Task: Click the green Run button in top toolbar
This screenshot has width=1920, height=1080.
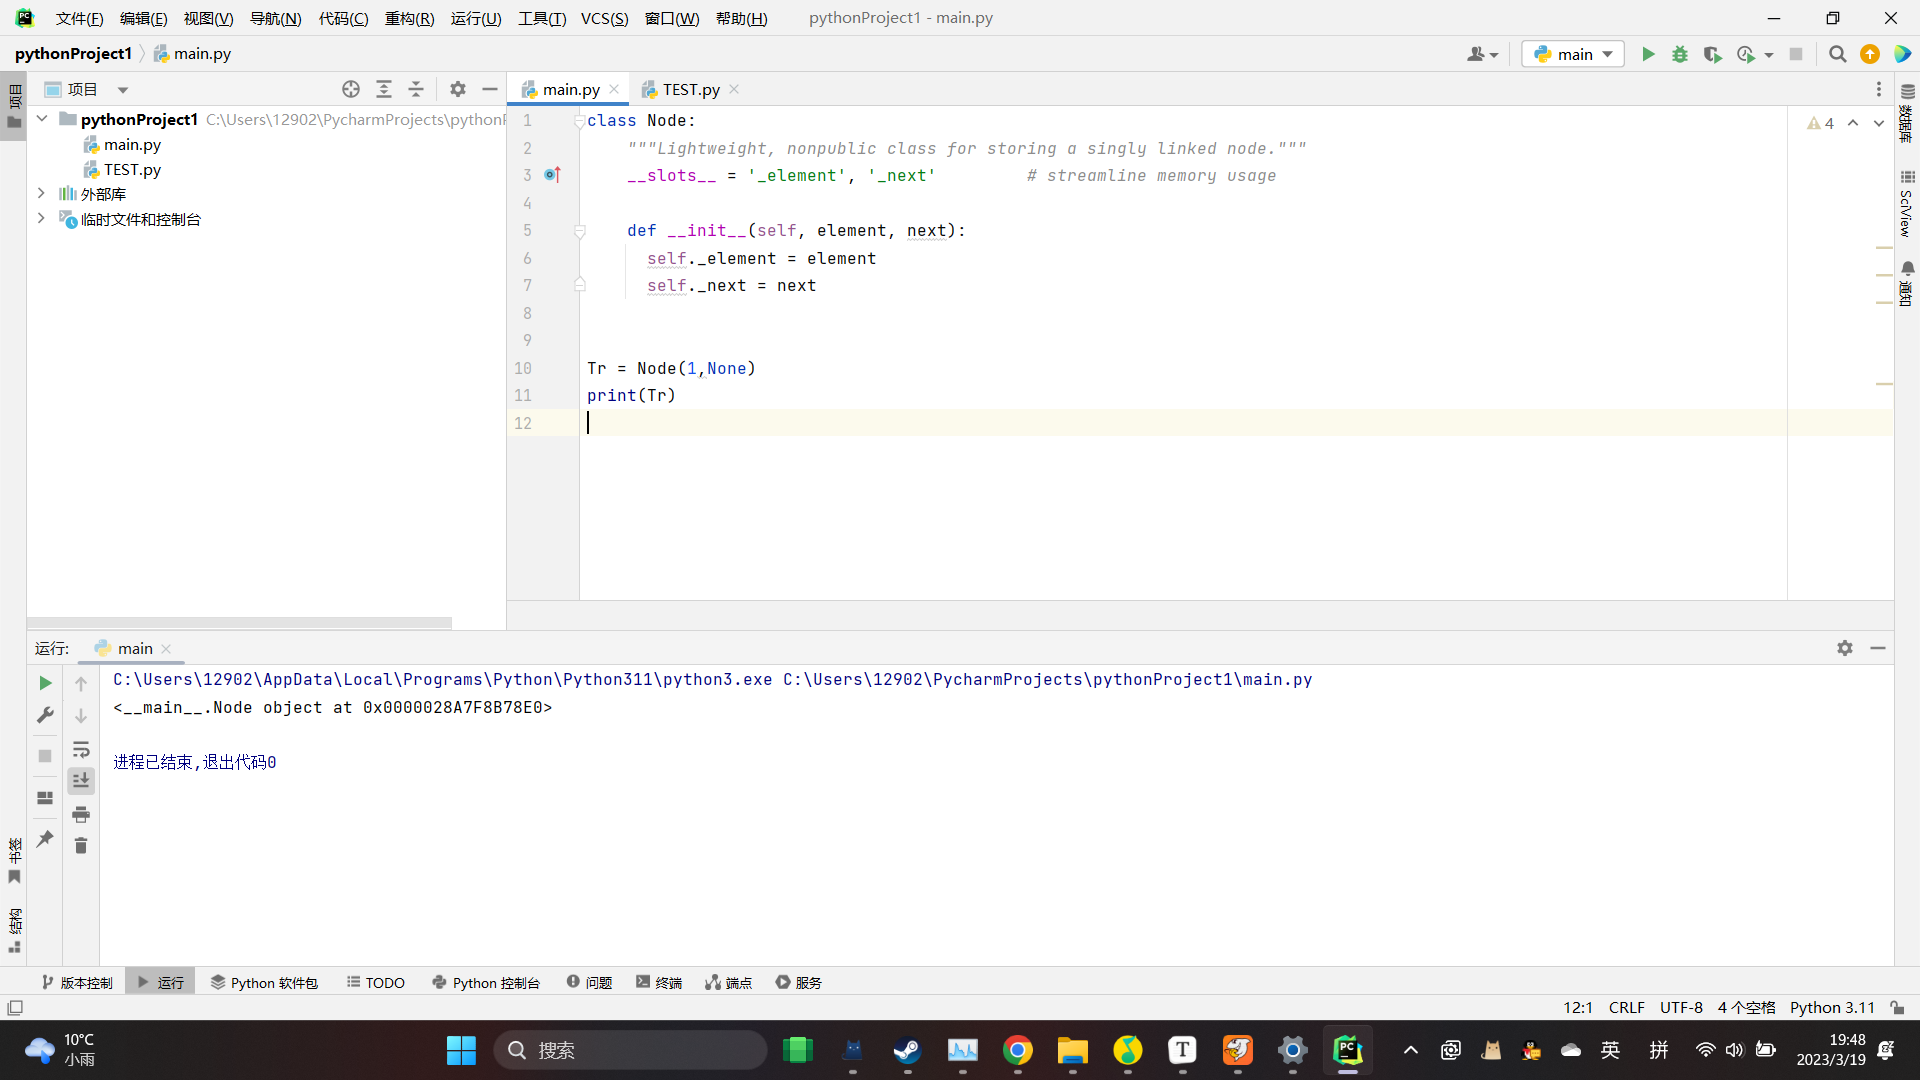Action: pyautogui.click(x=1648, y=54)
